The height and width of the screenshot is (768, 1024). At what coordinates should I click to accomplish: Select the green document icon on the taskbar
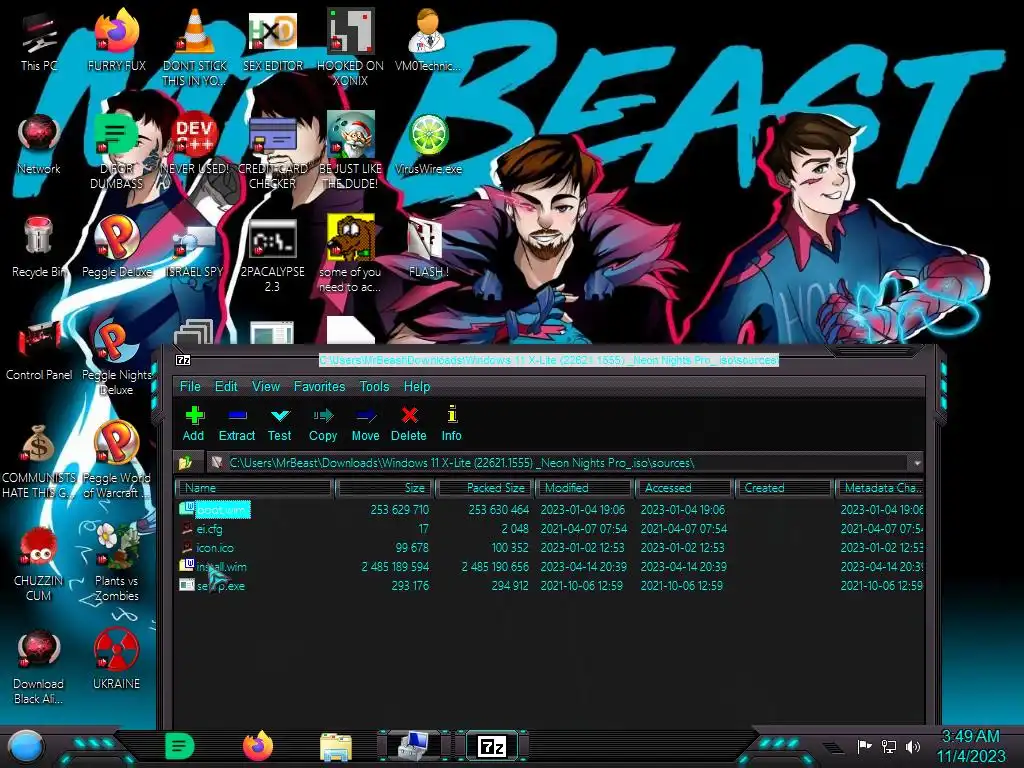180,746
